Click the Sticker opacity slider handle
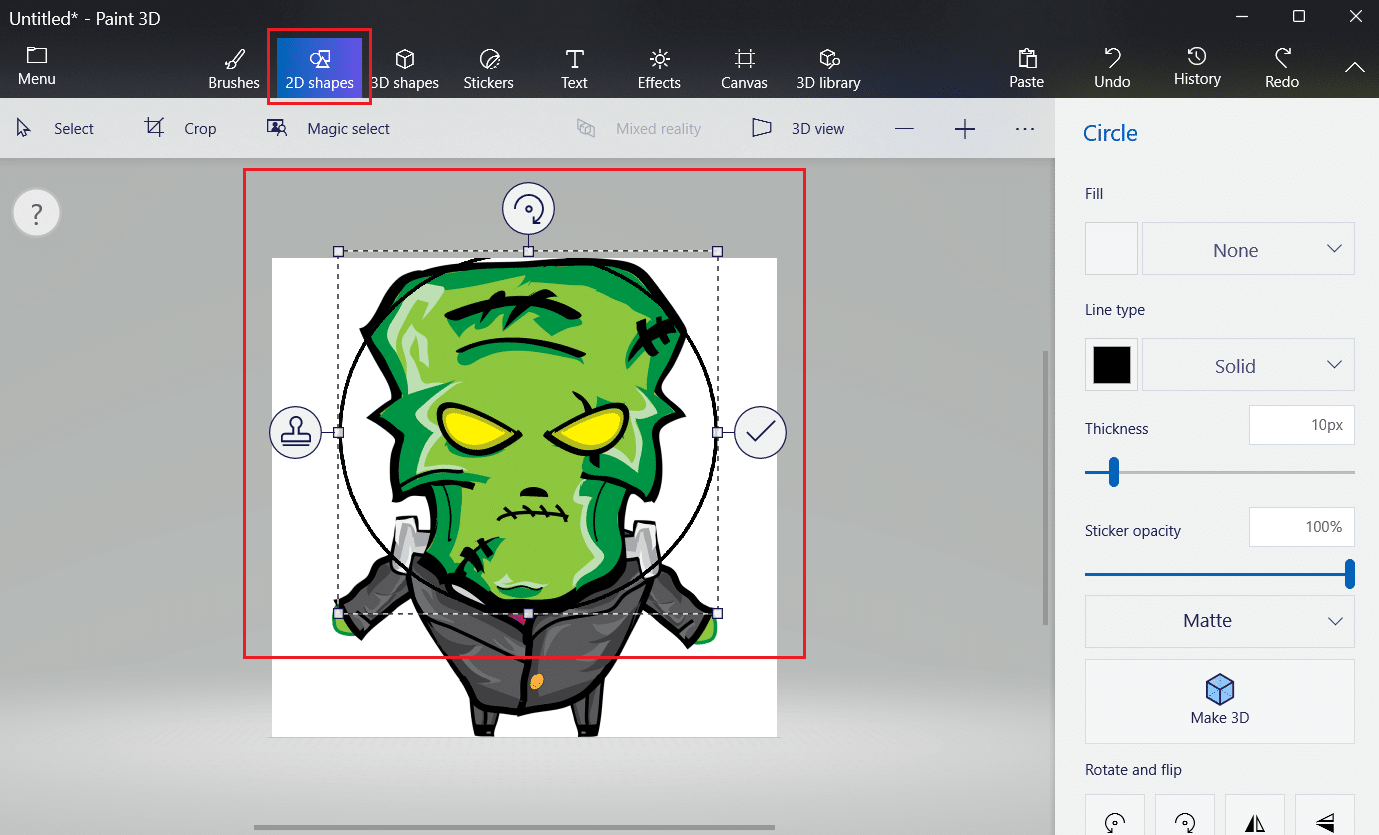The height and width of the screenshot is (835, 1379). click(1350, 574)
